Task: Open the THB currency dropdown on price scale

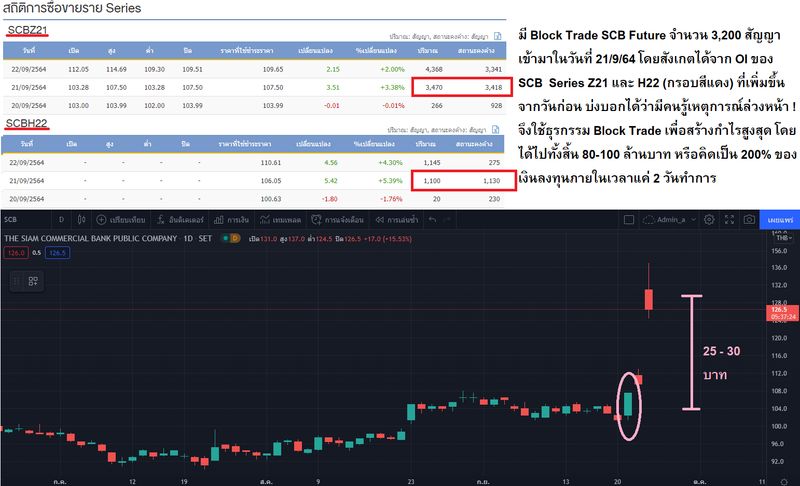Action: click(x=784, y=238)
